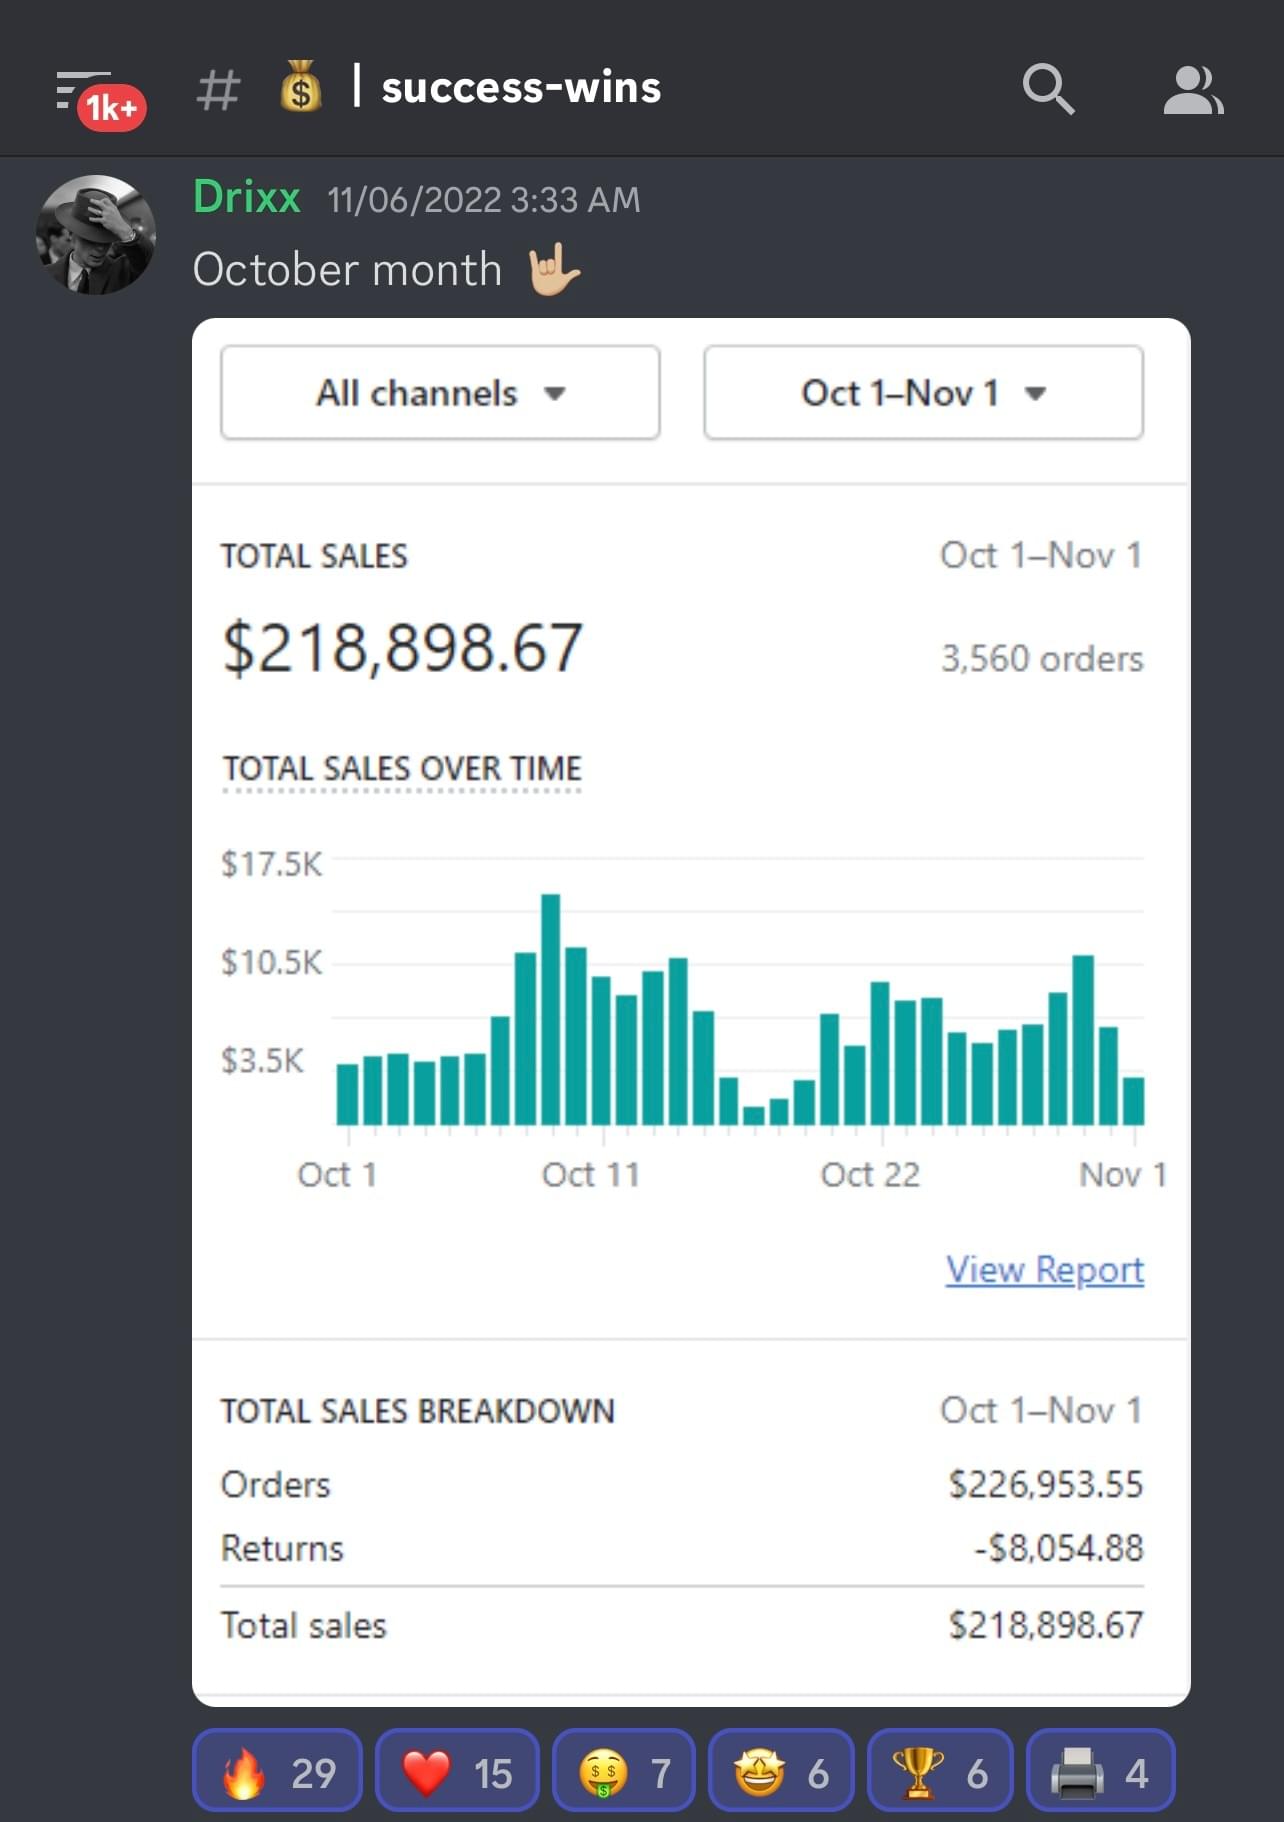Toggle the trophy reaction
Screen dimensions: 1284x1822
[x=939, y=1772]
